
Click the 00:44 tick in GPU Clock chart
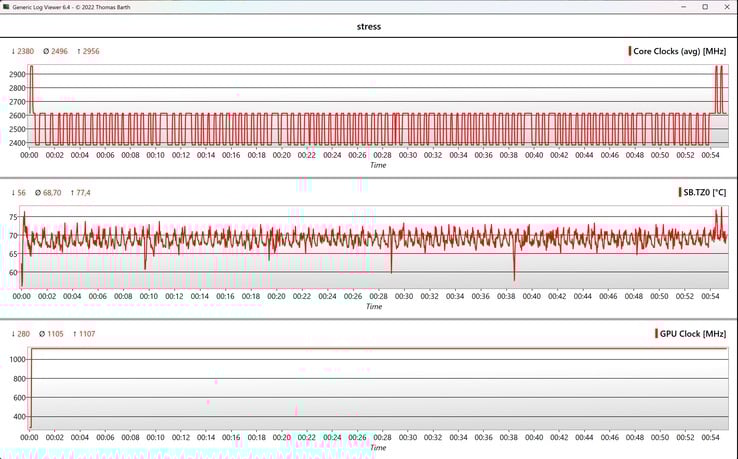point(584,437)
